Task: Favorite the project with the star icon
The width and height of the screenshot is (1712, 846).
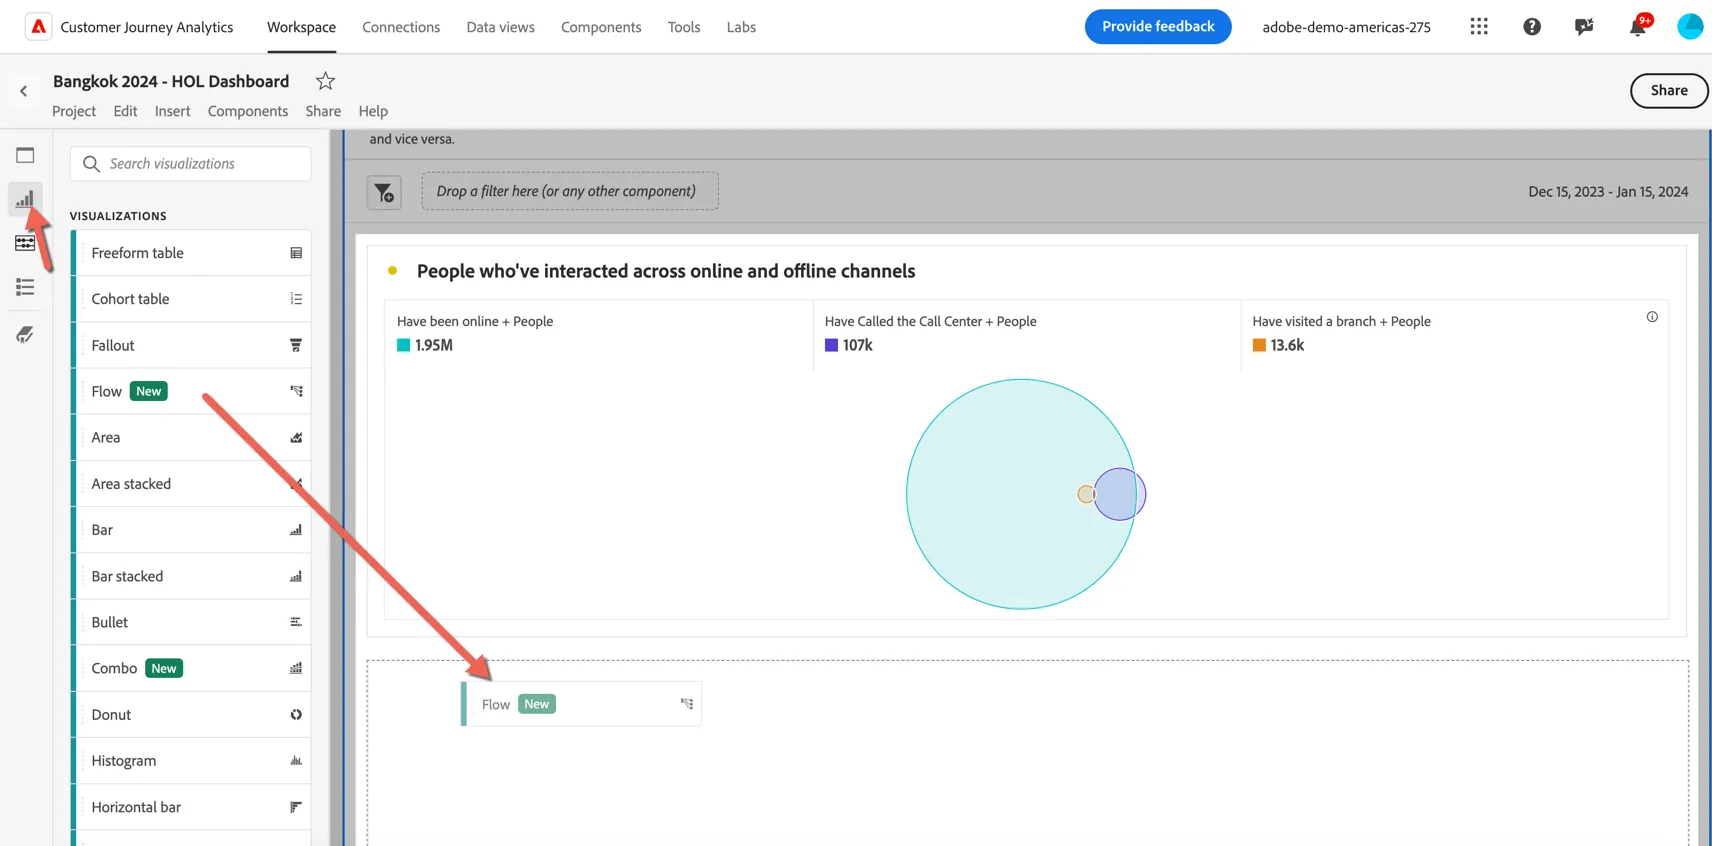Action: point(325,81)
